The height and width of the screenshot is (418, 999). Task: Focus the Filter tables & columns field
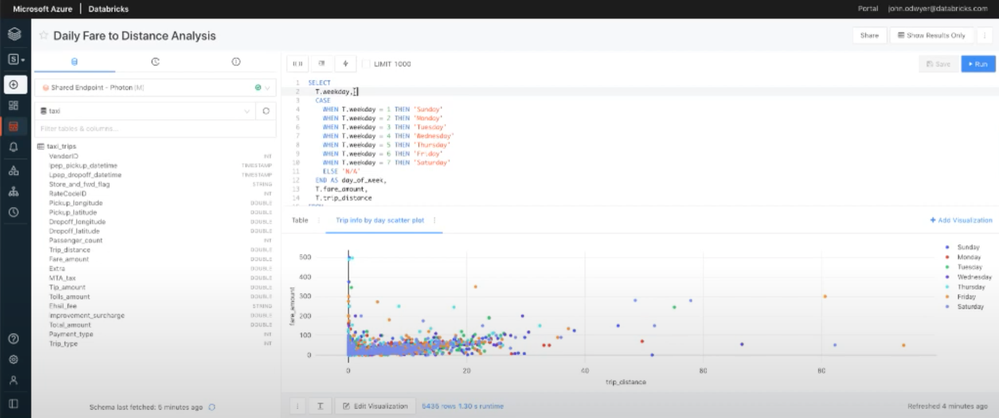coord(155,129)
